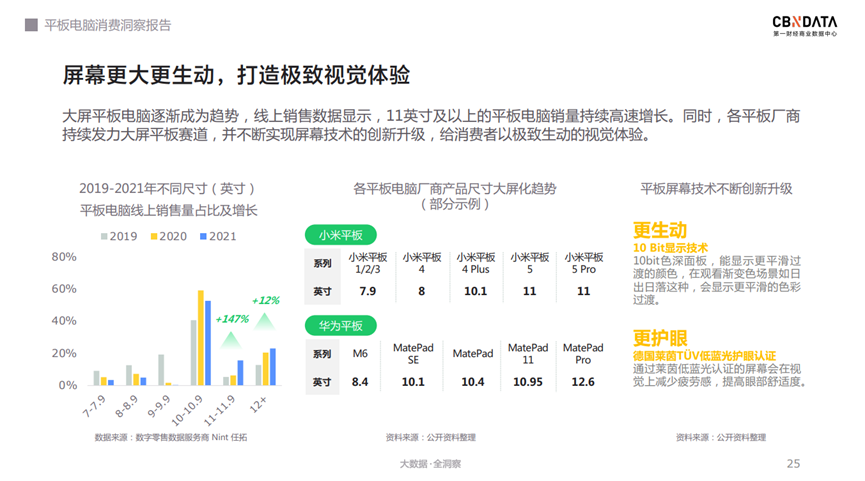The height and width of the screenshot is (481, 865).
Task: Click the 9-9.9 axis label
Action: (159, 407)
